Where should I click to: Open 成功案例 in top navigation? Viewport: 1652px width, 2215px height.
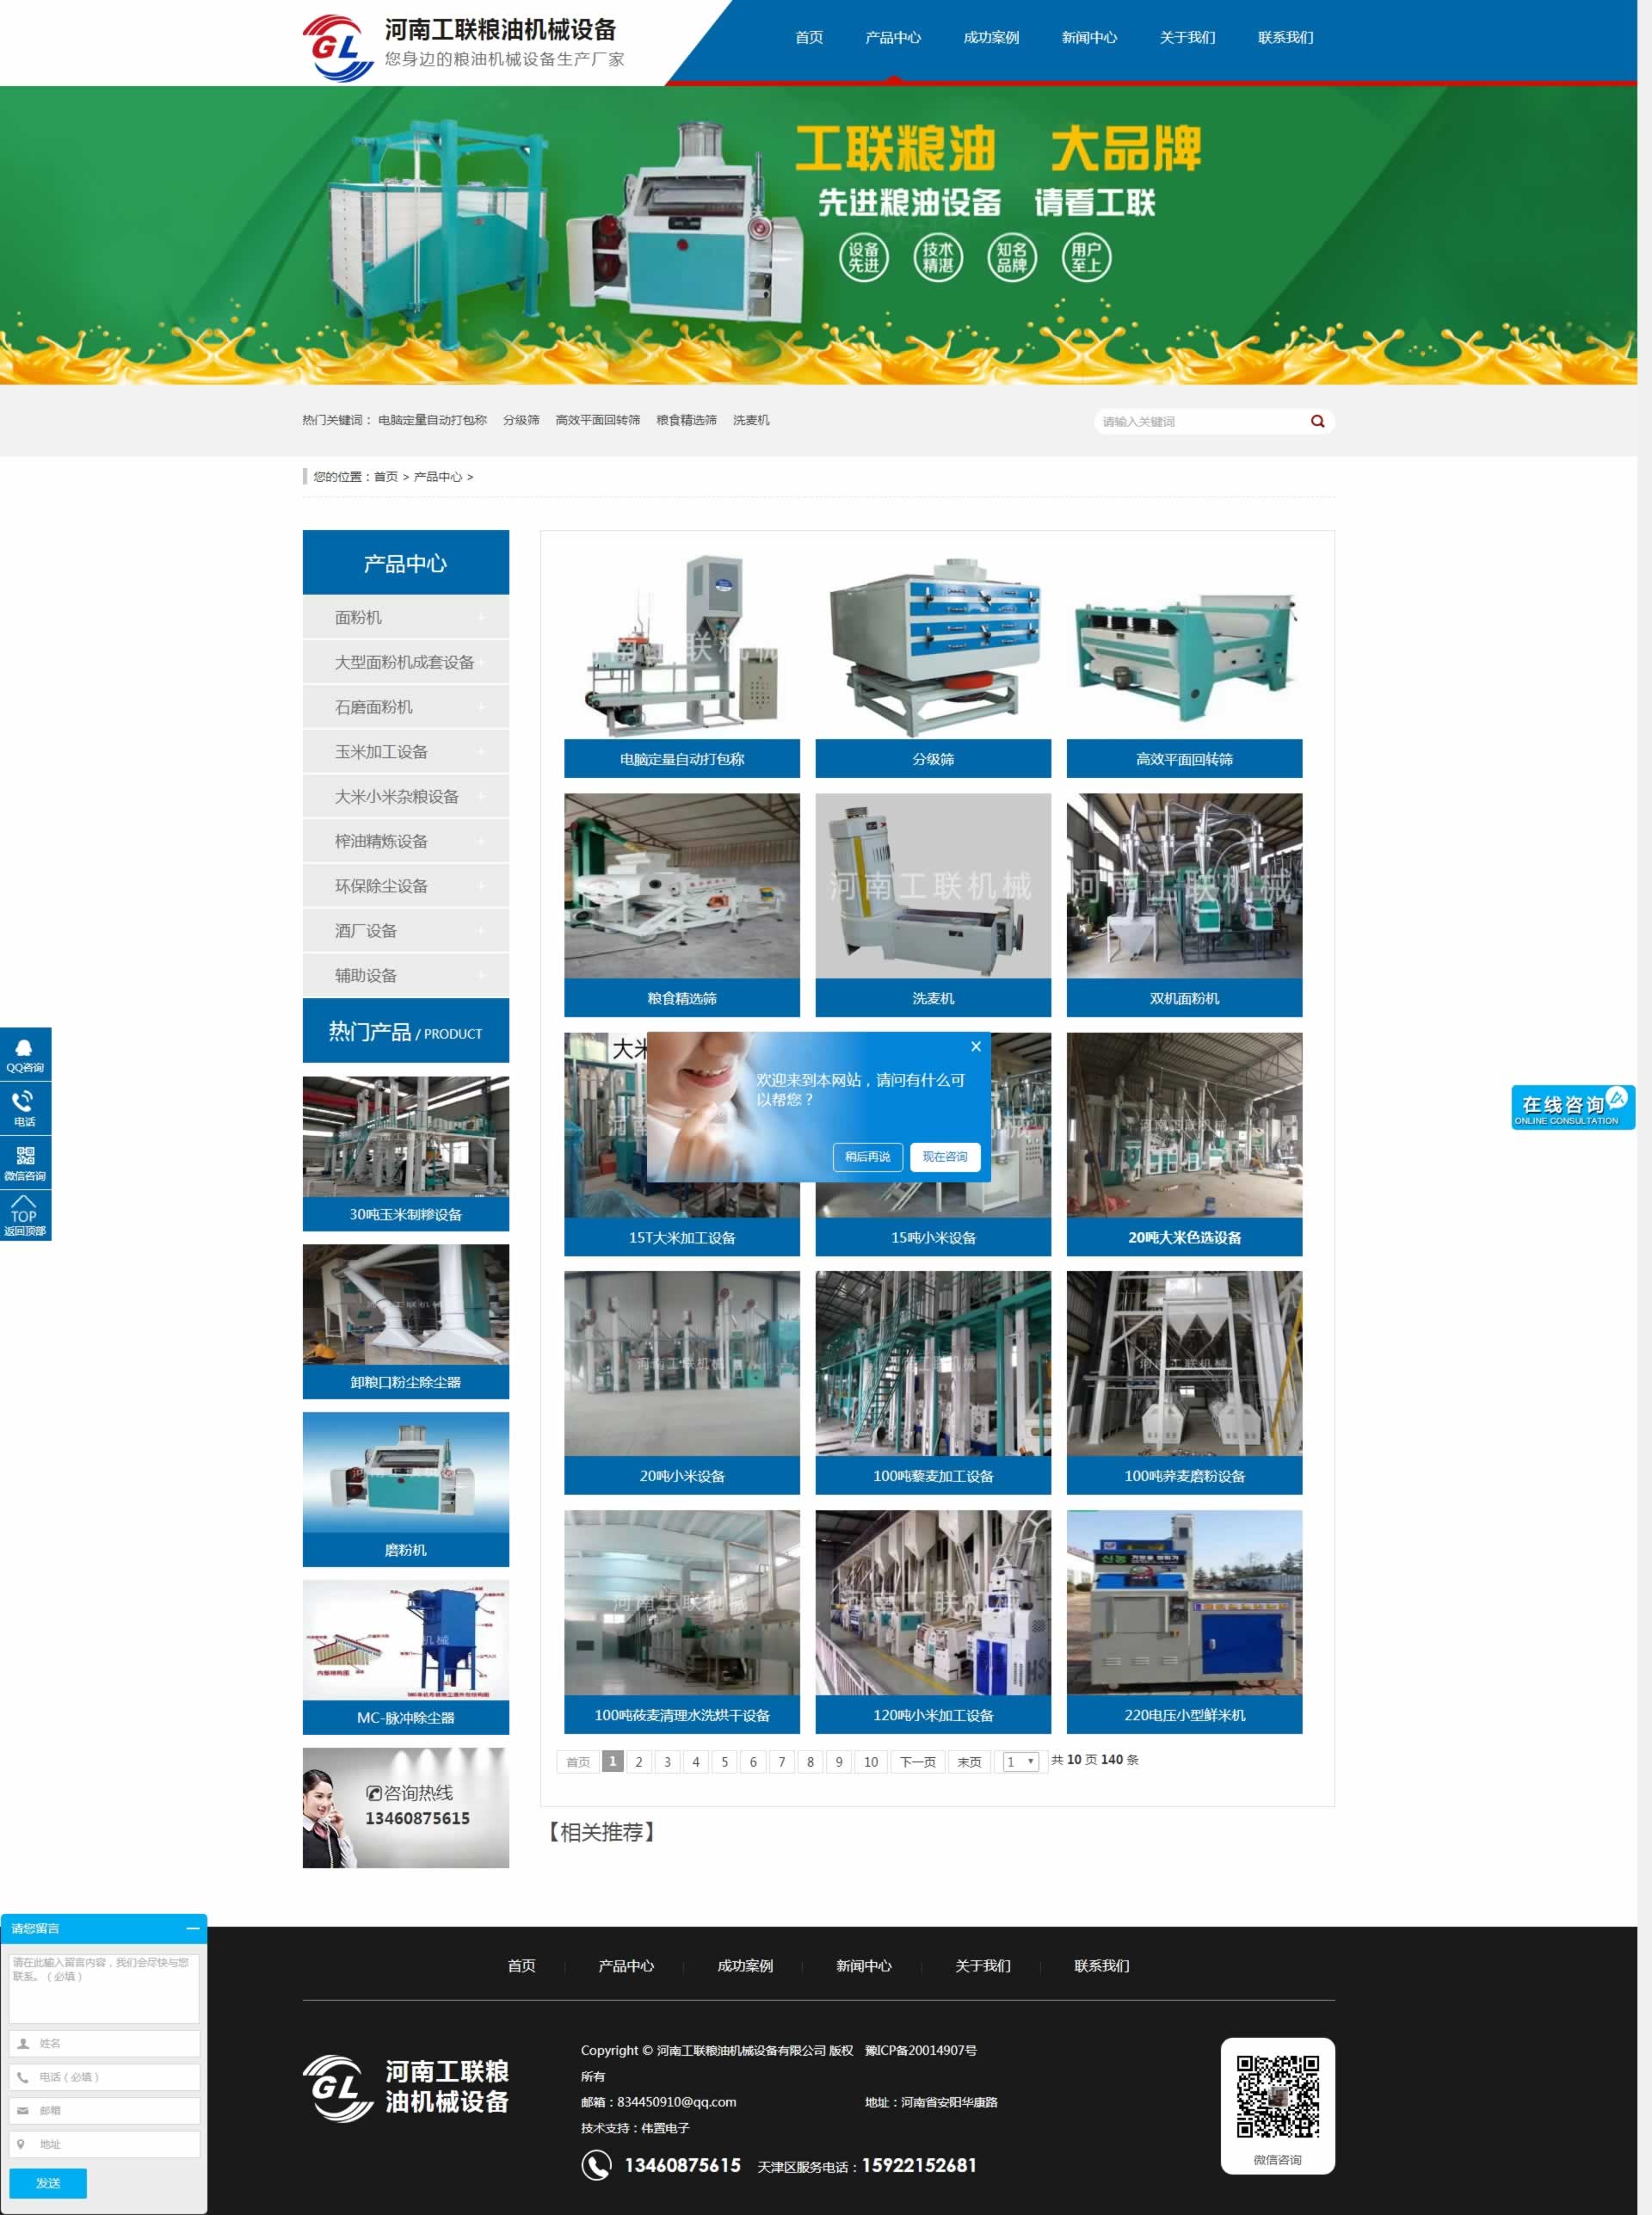990,38
